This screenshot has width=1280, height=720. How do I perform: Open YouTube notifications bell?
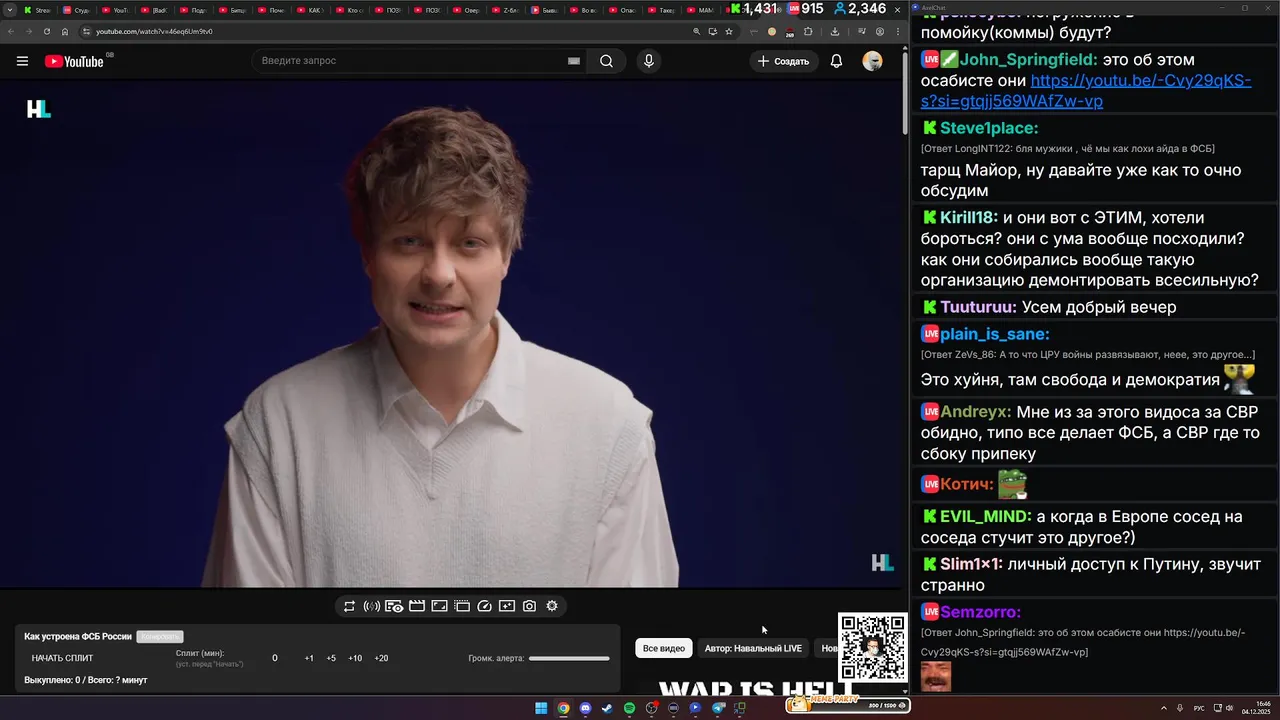pos(837,61)
